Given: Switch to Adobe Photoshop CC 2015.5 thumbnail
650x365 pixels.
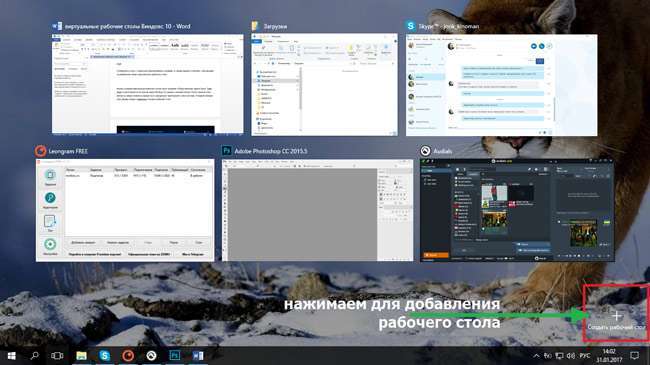Looking at the screenshot, I should [318, 210].
